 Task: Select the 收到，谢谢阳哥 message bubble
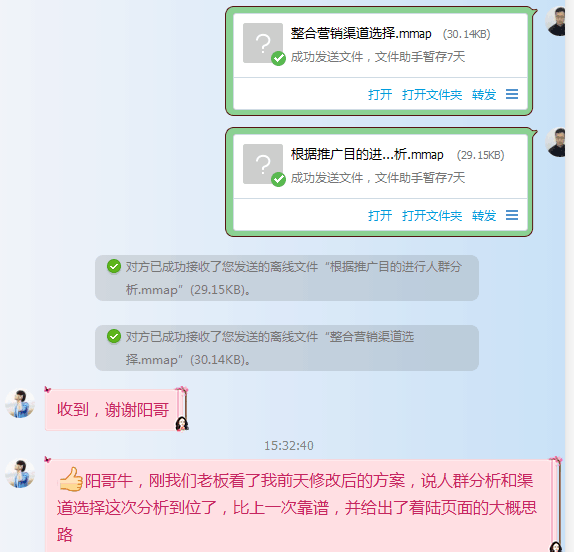coord(113,410)
